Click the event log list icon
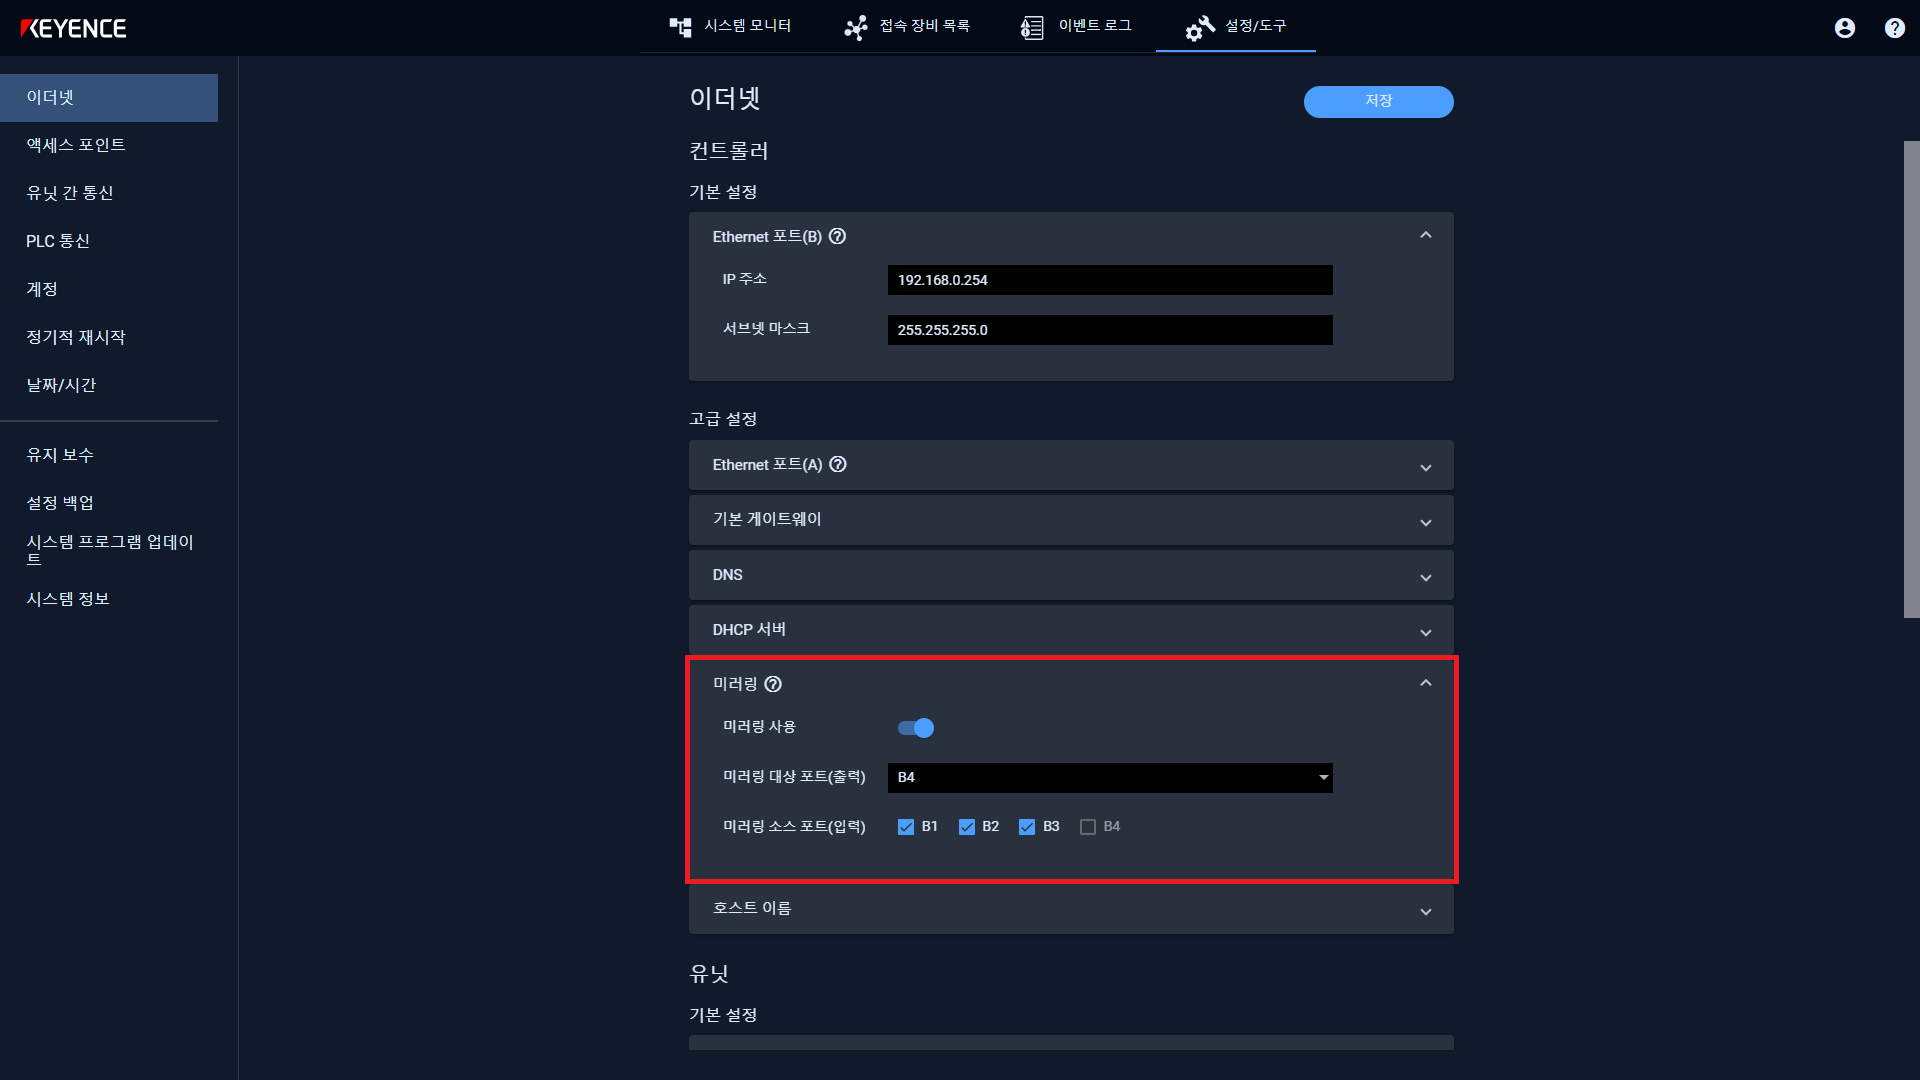 [1032, 27]
